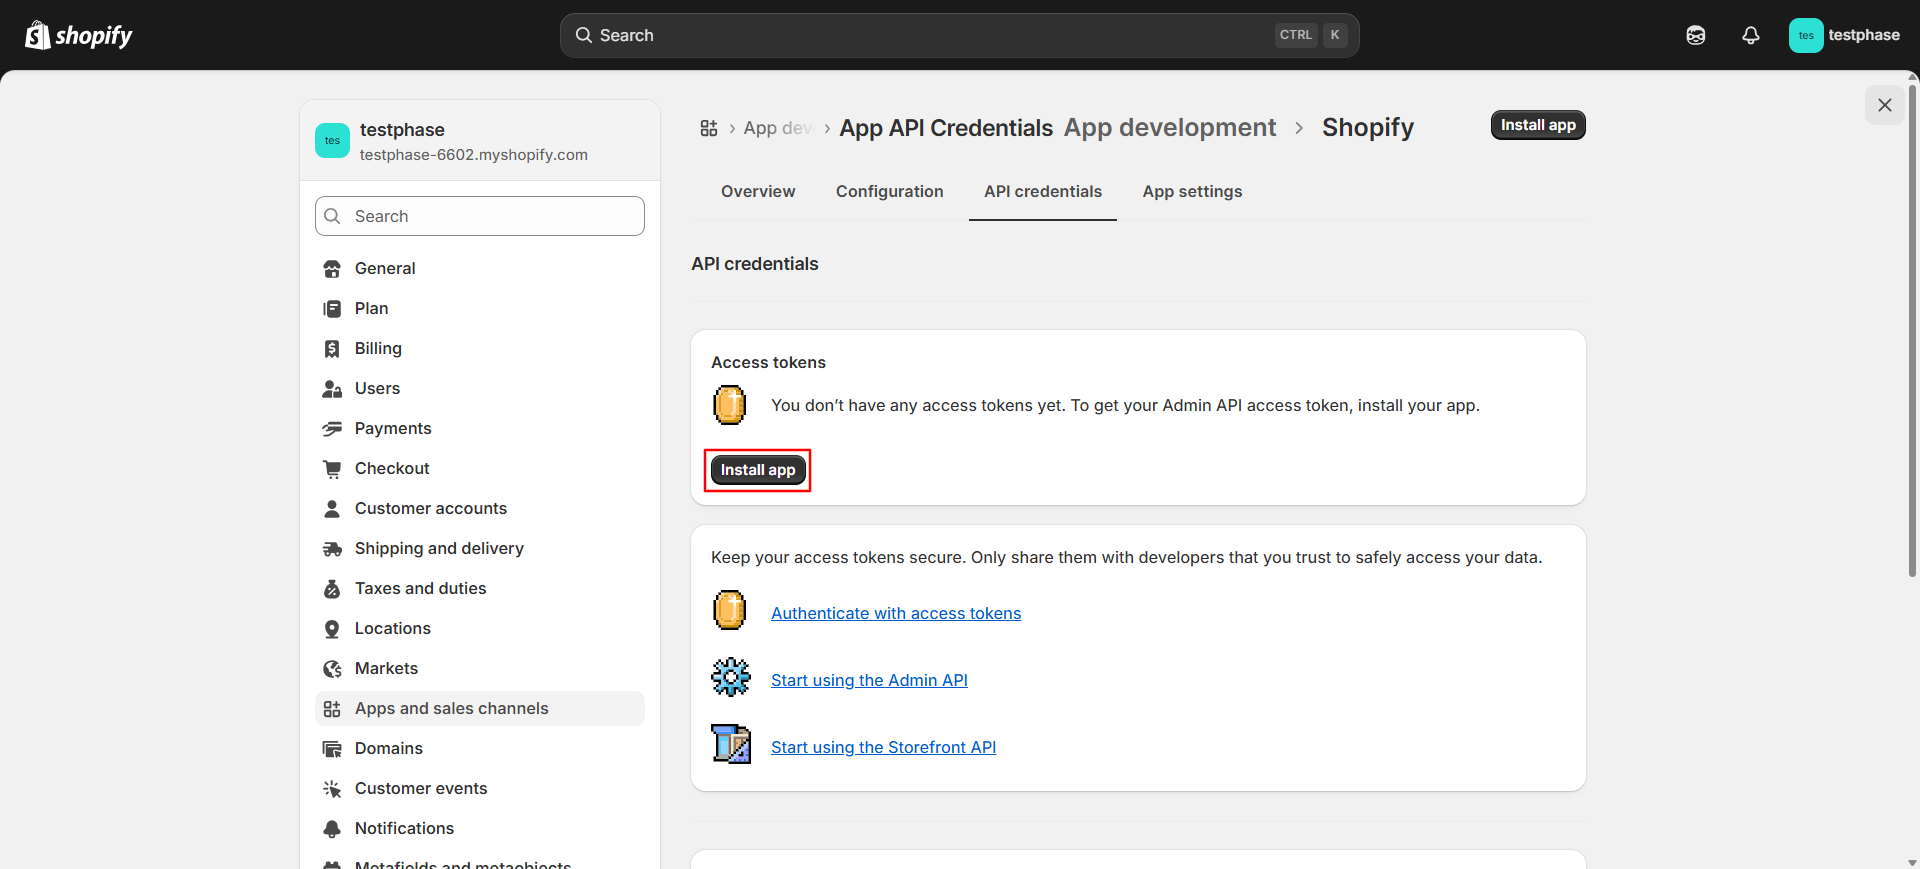Go to Taxes and duties
This screenshot has width=1920, height=869.
tap(480, 588)
